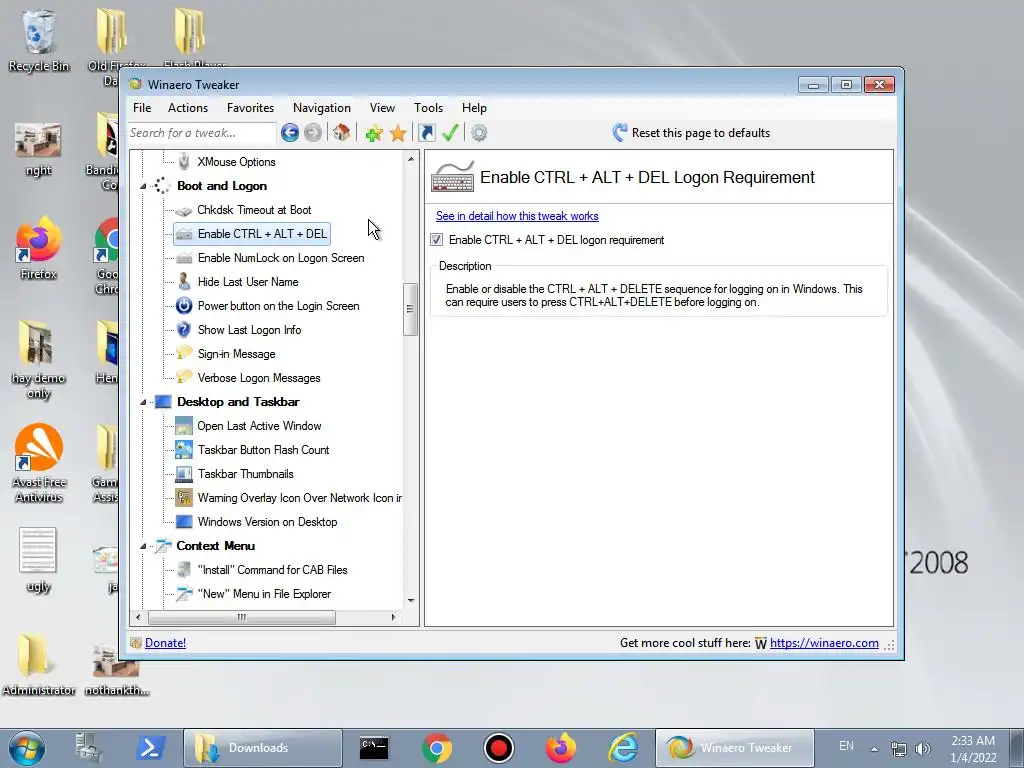Open the Firefox desktop shortcut
Viewport: 1024px width, 768px height.
[39, 248]
